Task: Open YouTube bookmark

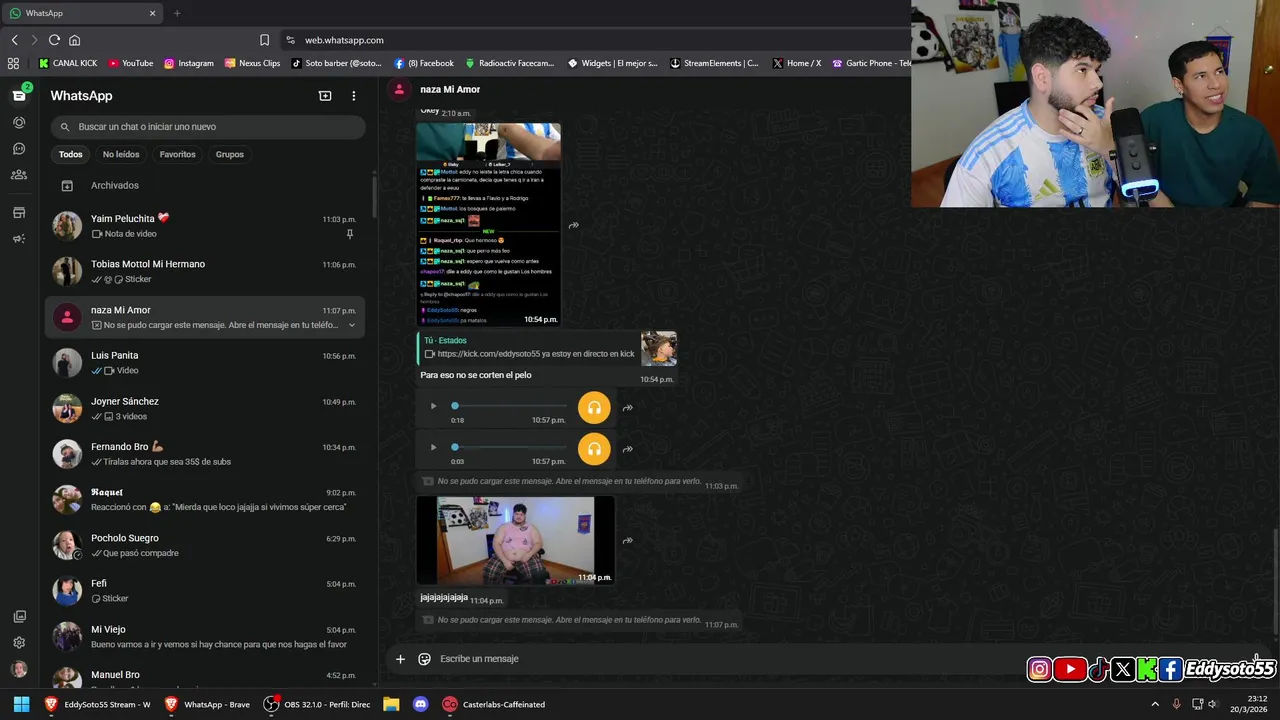Action: (131, 63)
